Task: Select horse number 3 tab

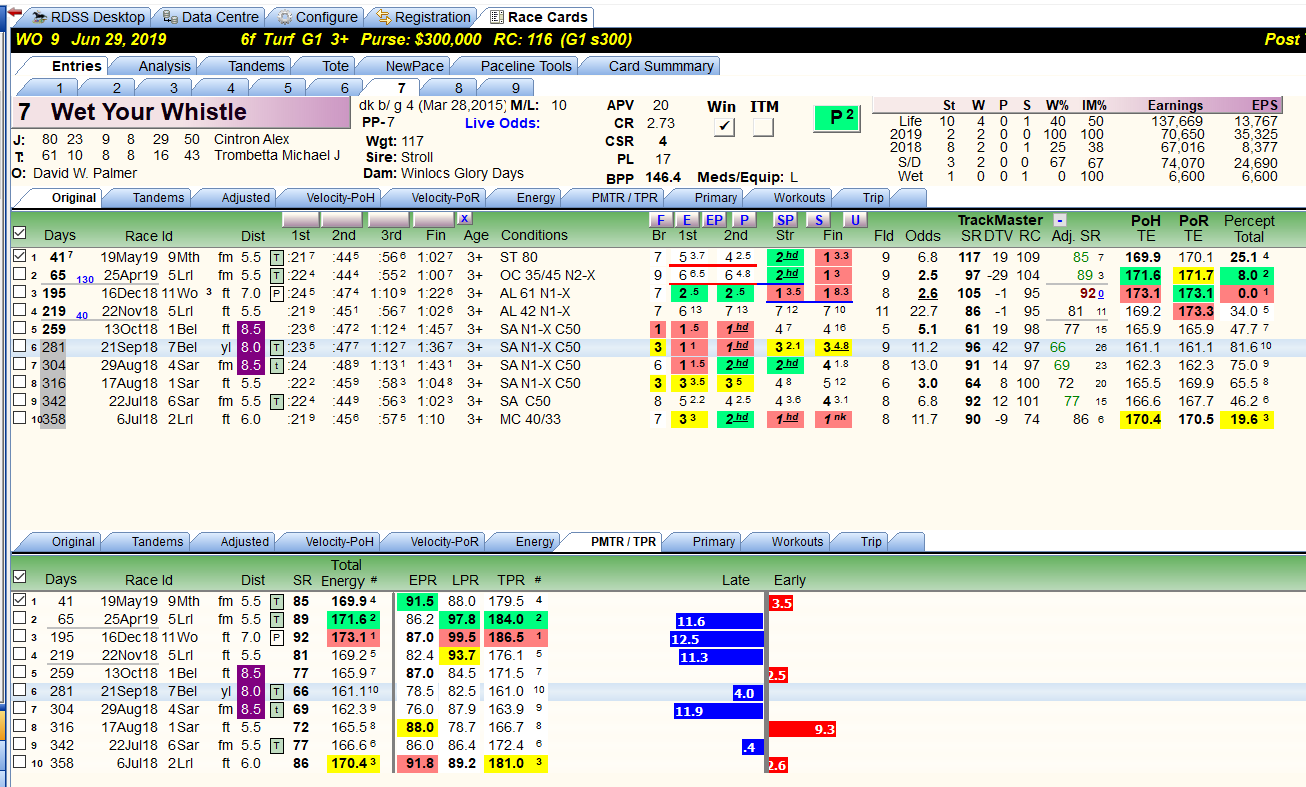Action: click(x=173, y=87)
